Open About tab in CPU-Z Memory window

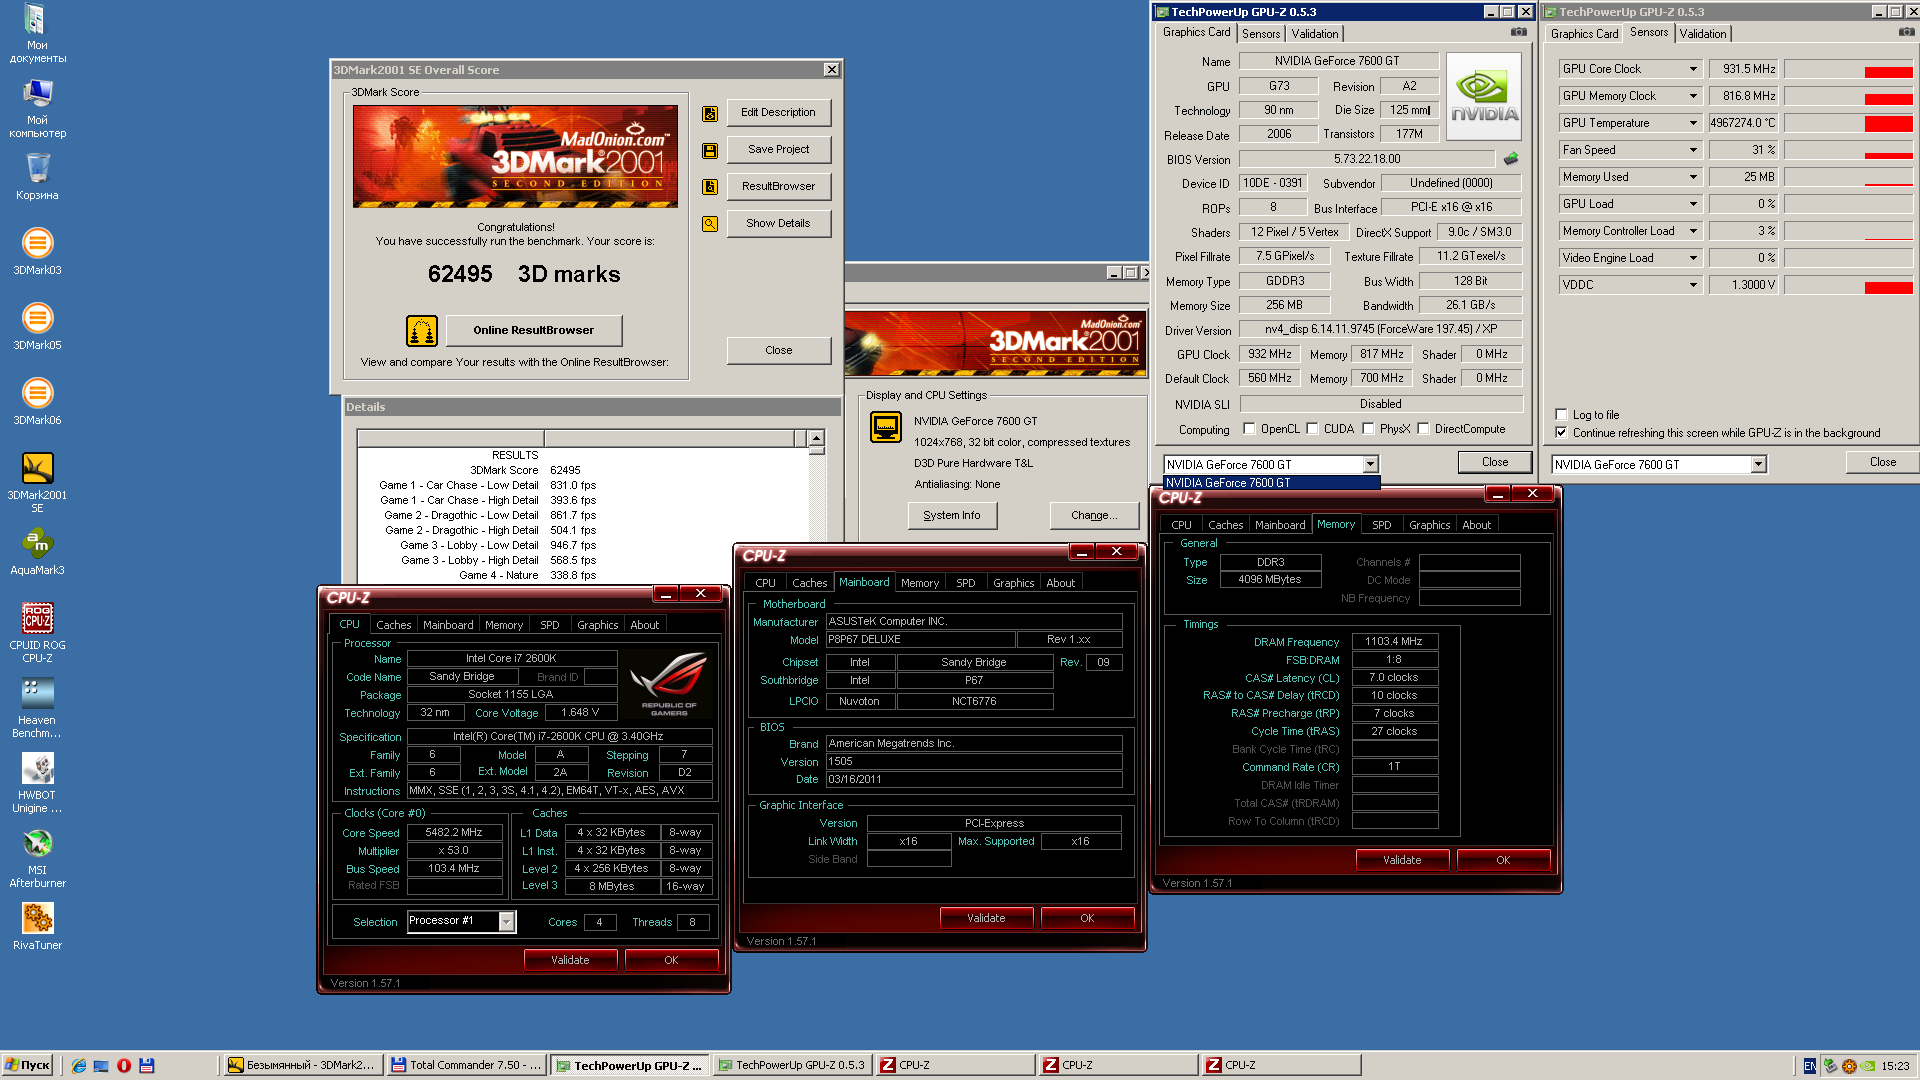coord(1476,525)
